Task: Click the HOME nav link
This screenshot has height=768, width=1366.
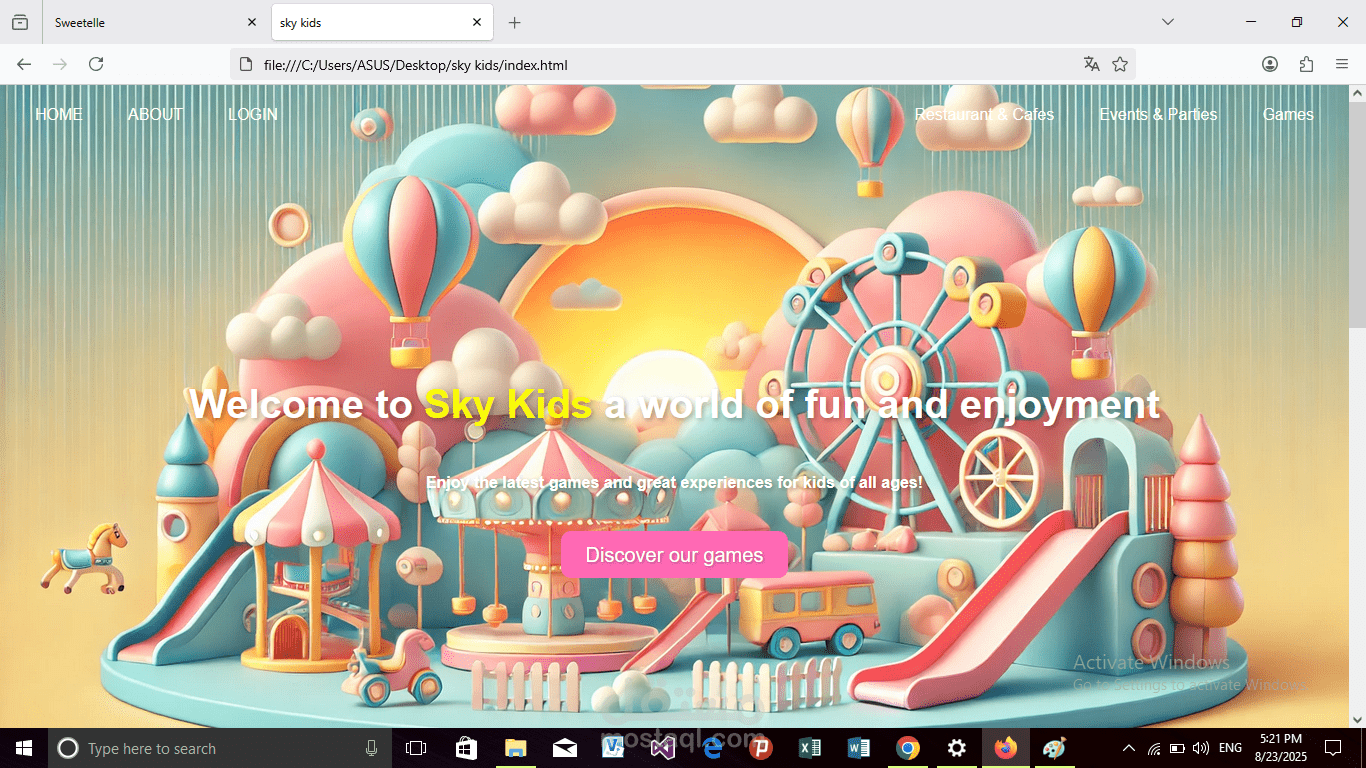Action: 59,114
